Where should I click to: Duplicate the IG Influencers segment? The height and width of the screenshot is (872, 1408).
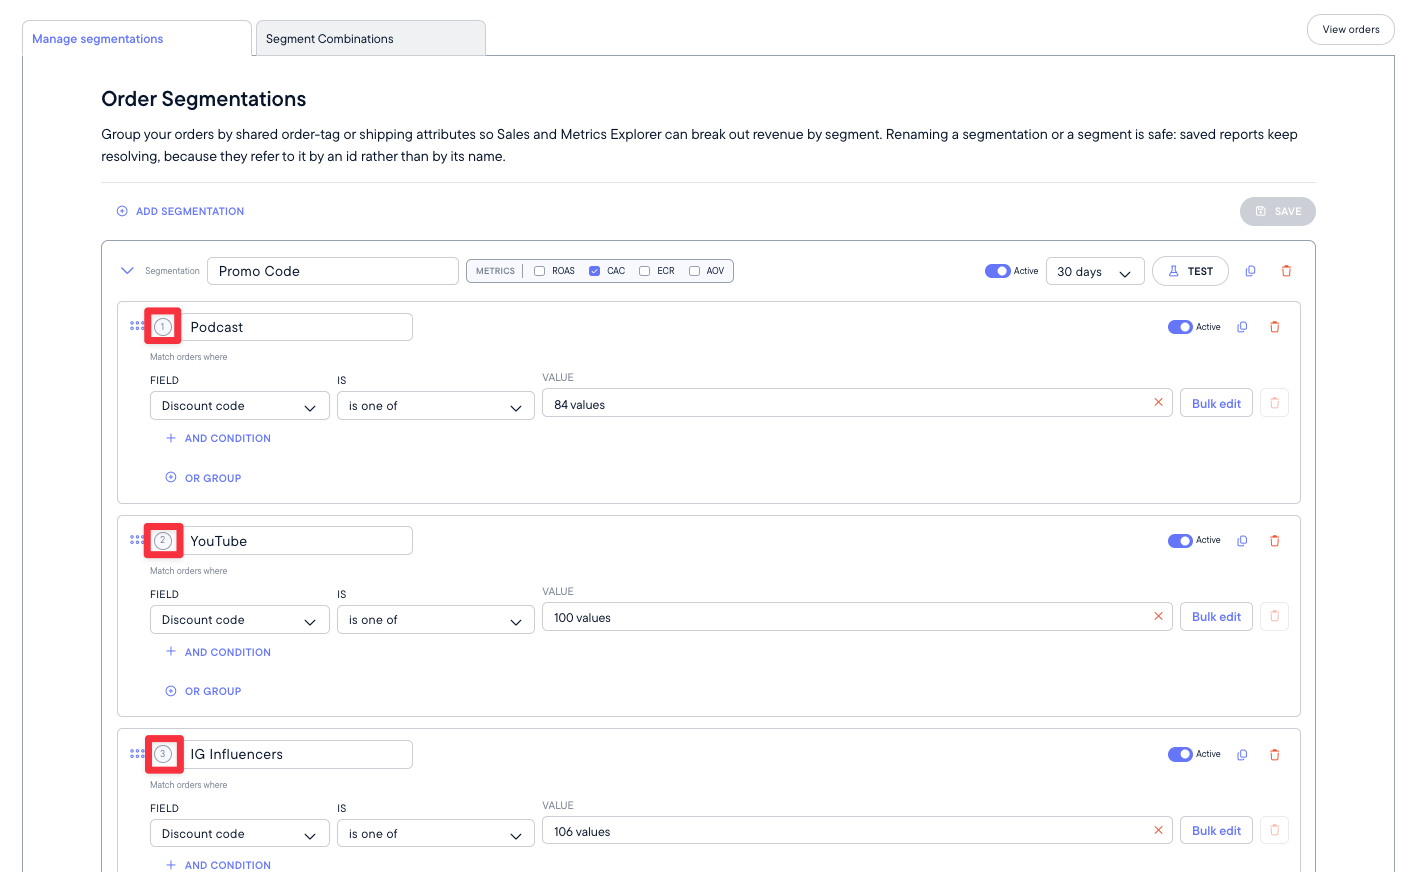click(x=1242, y=755)
